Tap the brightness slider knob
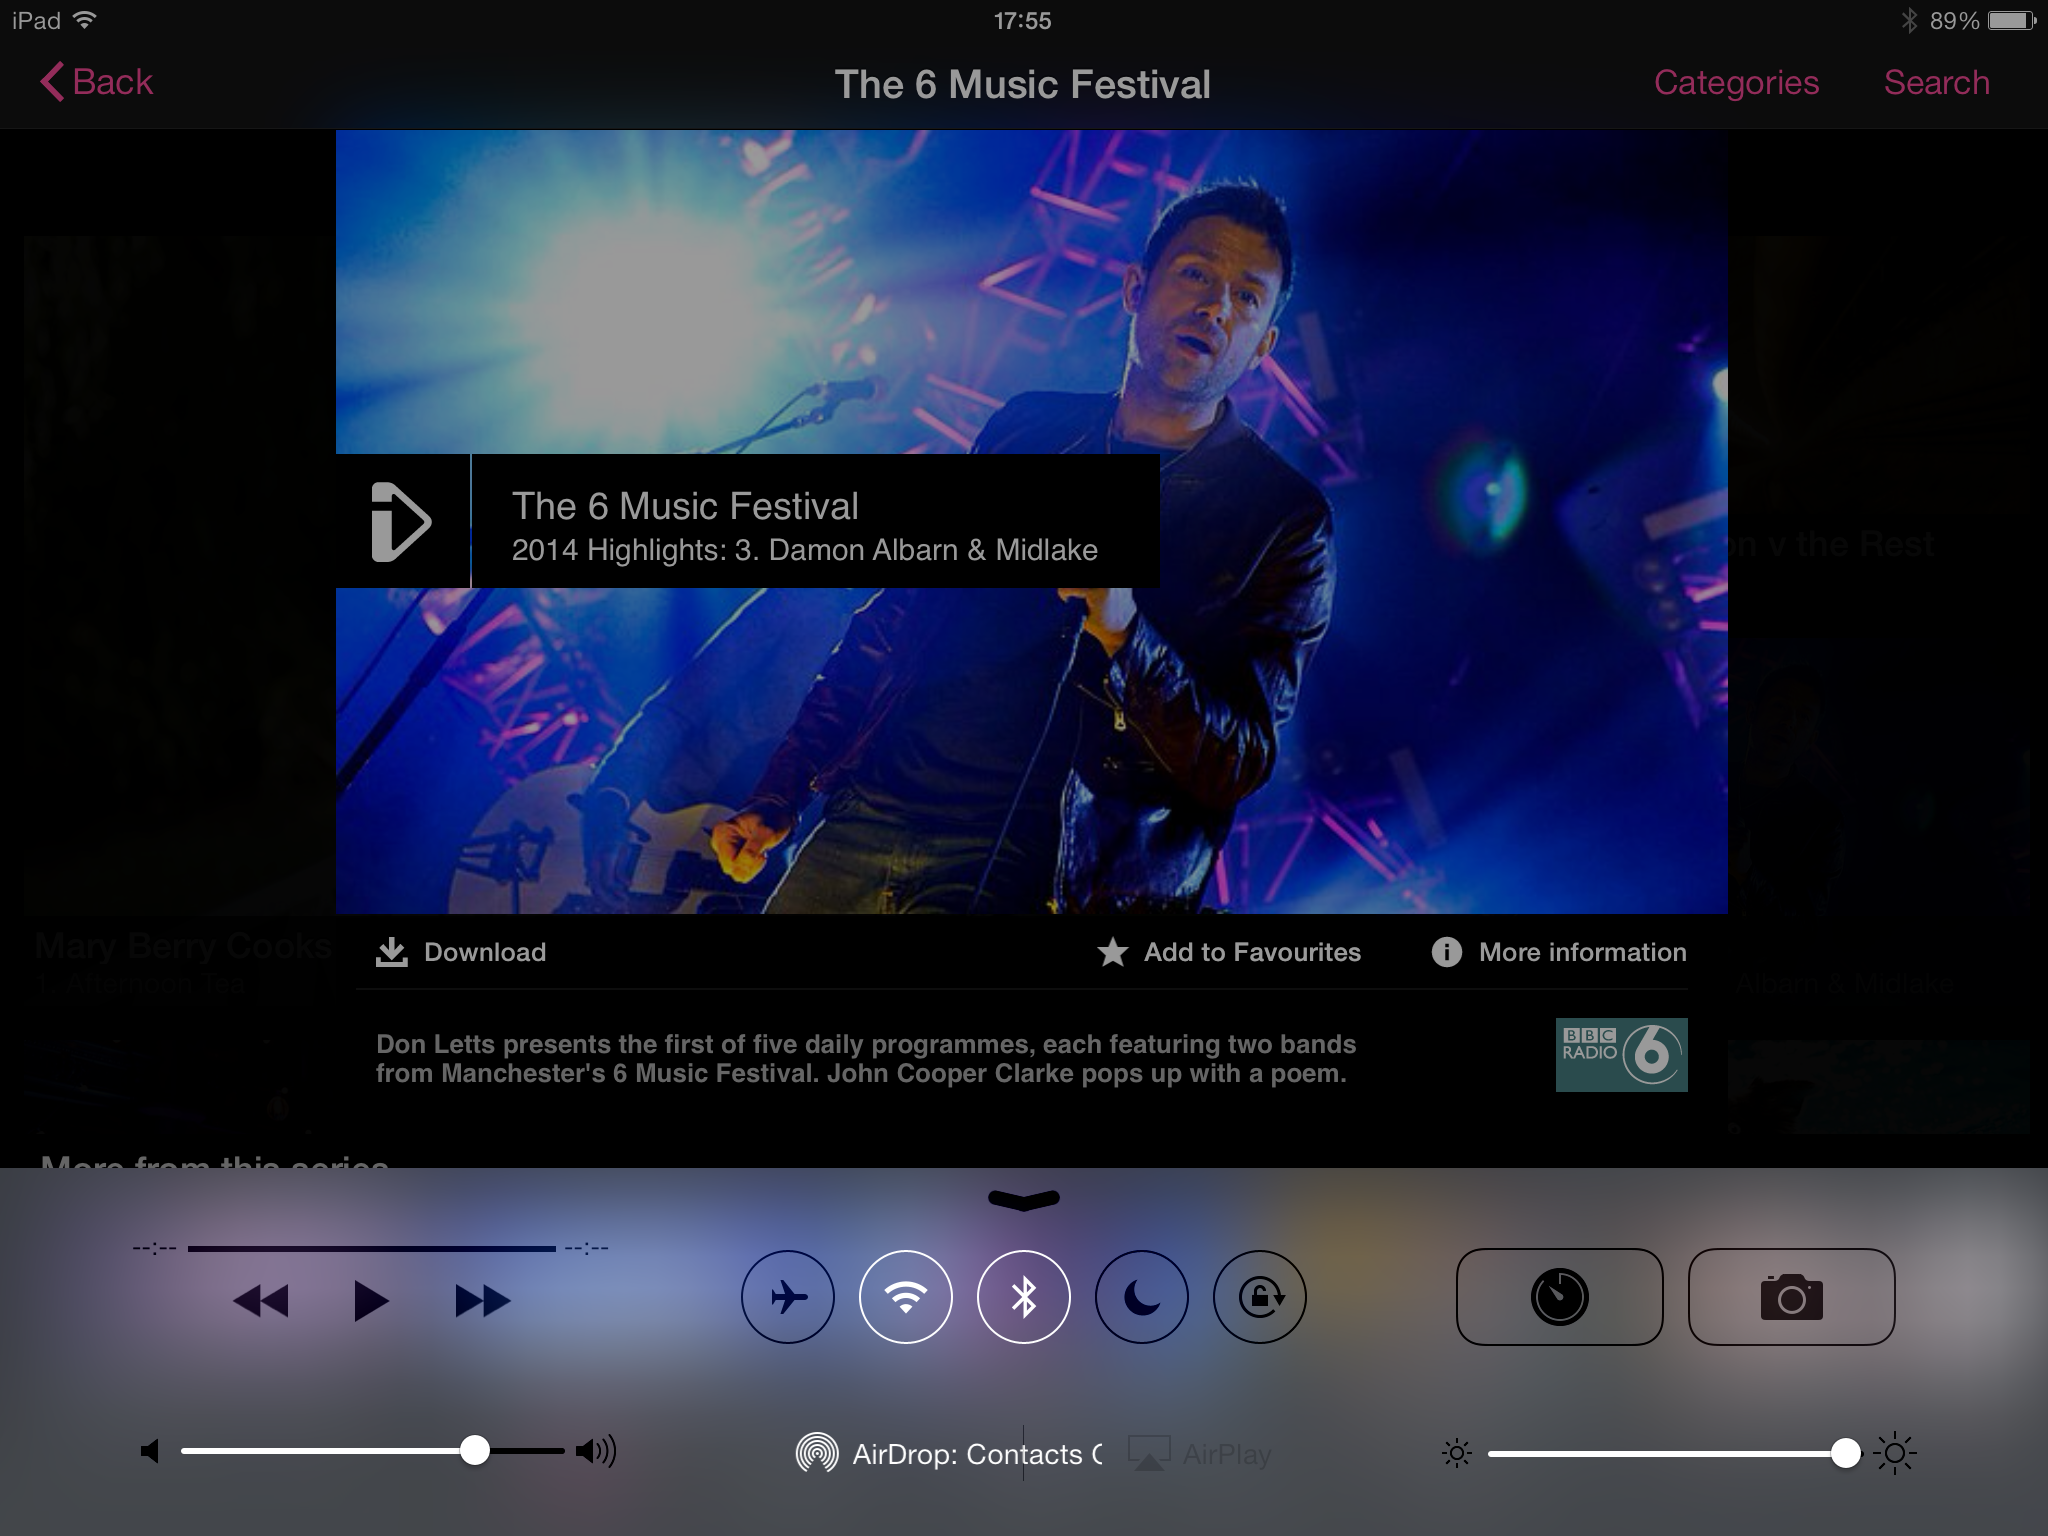 pos(1846,1453)
